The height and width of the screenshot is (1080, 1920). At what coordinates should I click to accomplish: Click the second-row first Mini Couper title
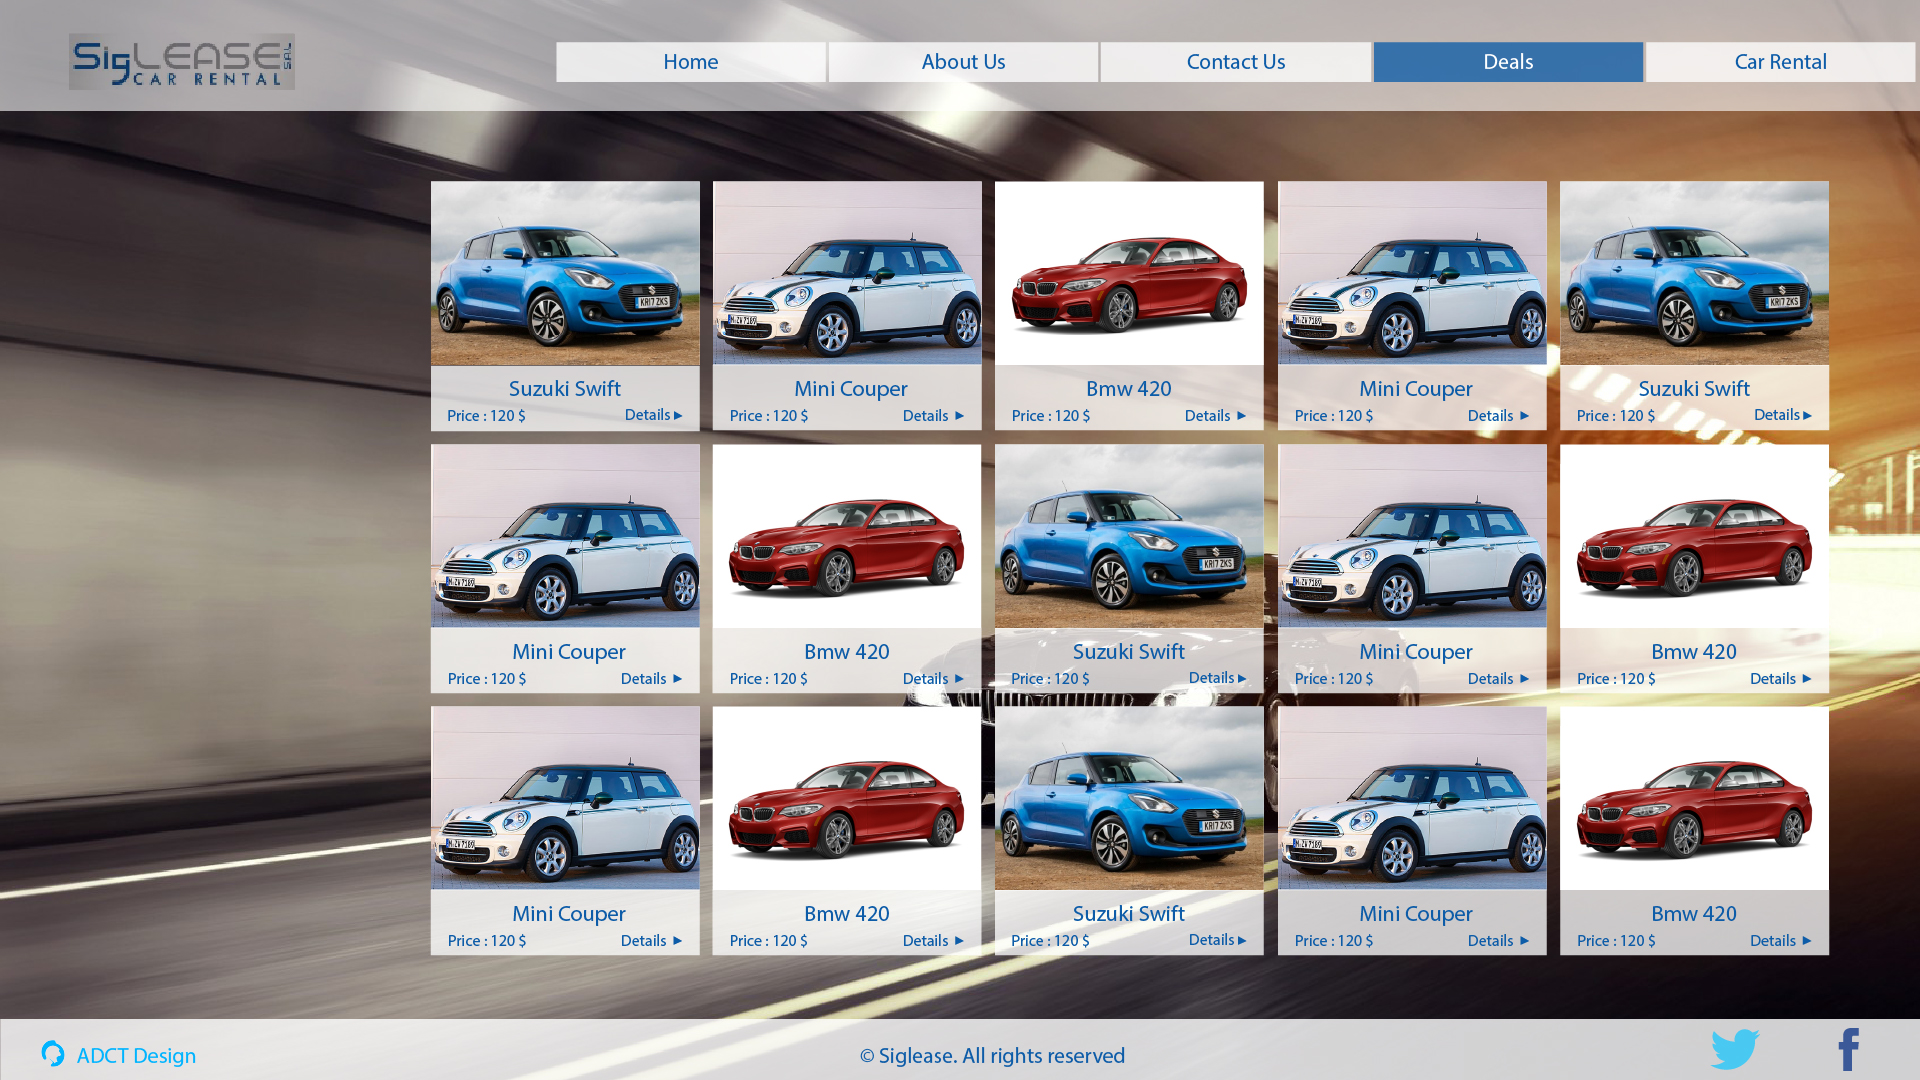pos(568,652)
